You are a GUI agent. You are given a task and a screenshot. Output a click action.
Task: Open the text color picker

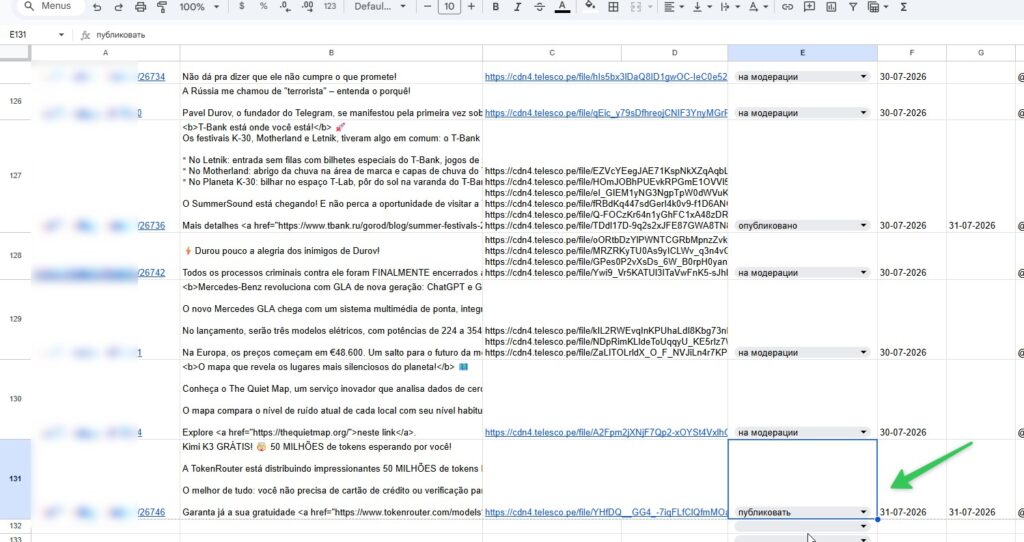(x=562, y=7)
